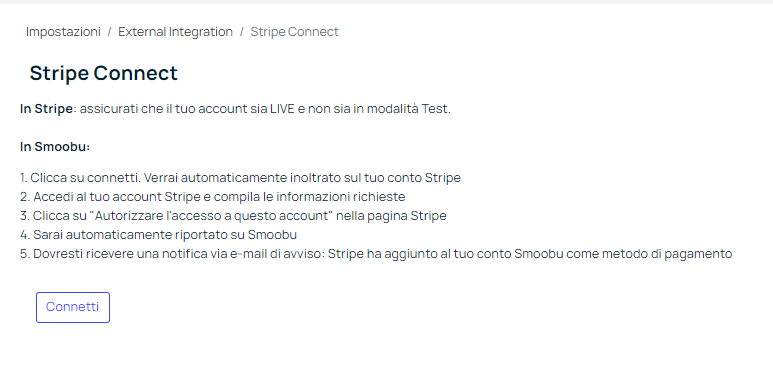This screenshot has height=369, width=773.
Task: Click the Stripe Connect page heading
Action: (x=104, y=73)
